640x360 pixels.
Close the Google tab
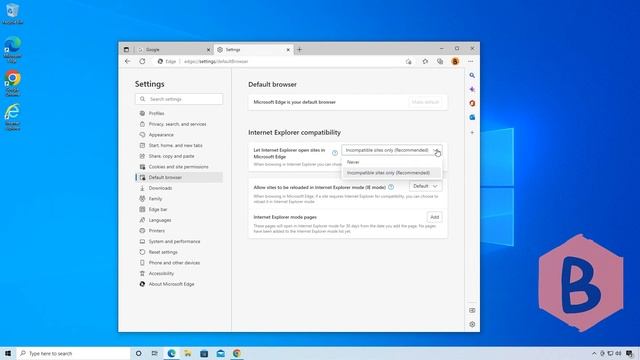click(208, 50)
